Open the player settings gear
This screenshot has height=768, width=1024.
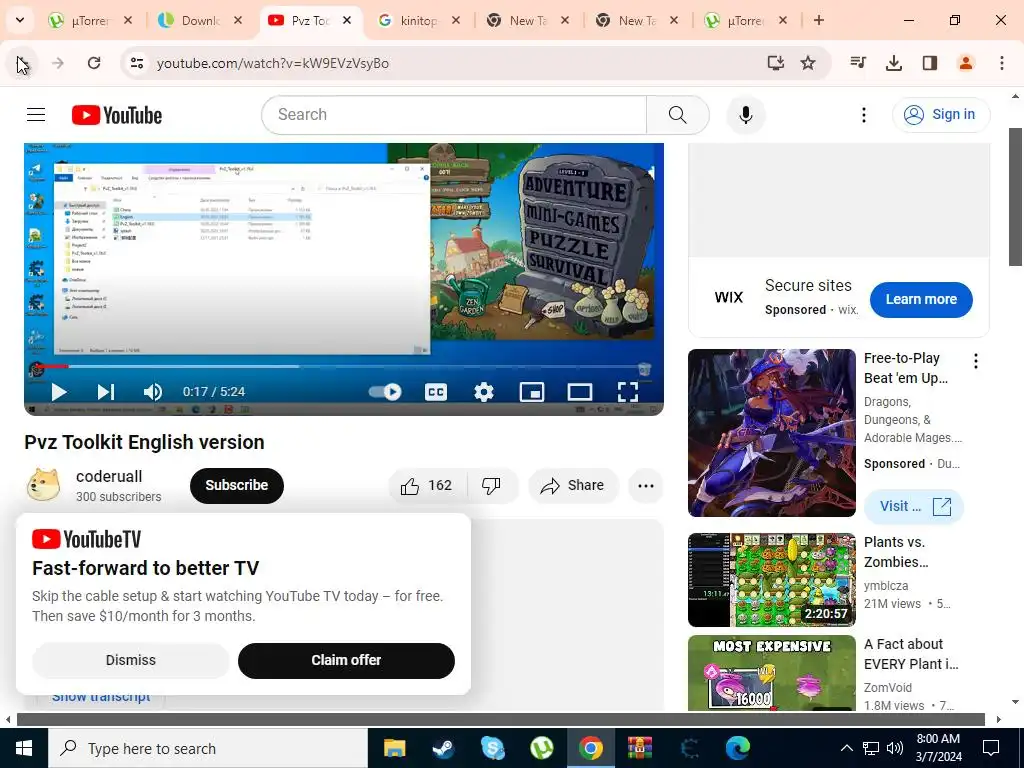(484, 392)
